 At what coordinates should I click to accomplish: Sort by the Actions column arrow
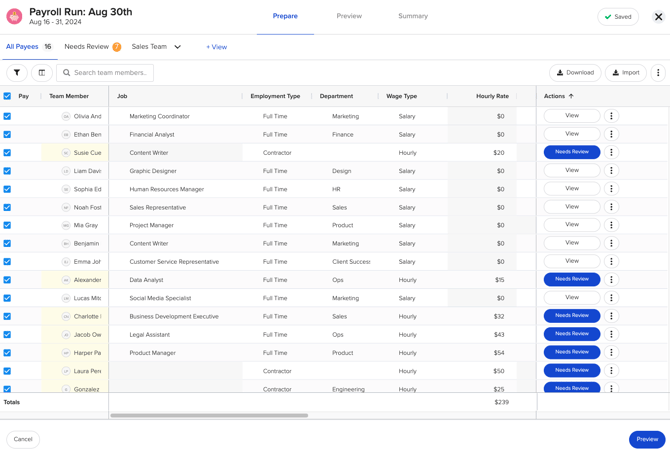[x=571, y=97]
